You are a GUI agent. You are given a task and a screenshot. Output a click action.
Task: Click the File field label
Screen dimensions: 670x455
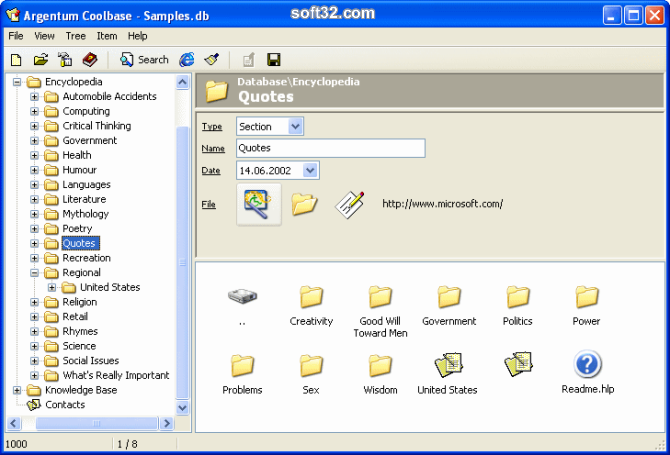[209, 204]
